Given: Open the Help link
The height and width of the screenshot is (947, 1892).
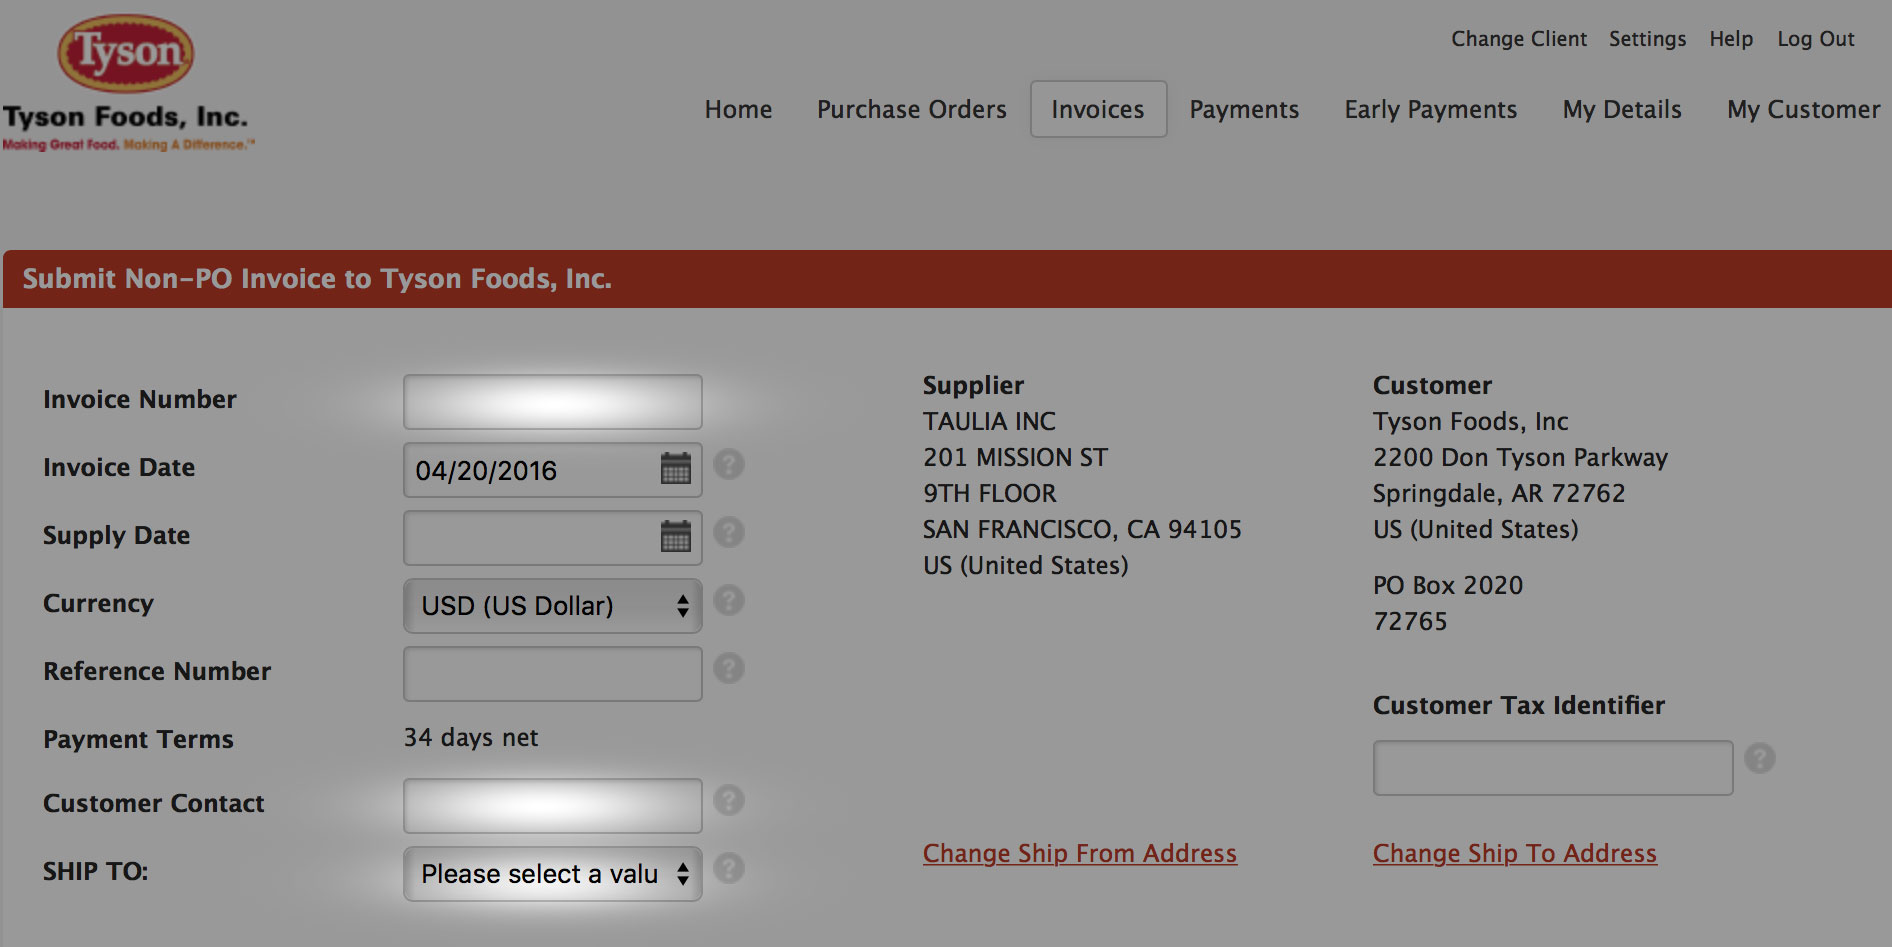Looking at the screenshot, I should pyautogui.click(x=1731, y=39).
